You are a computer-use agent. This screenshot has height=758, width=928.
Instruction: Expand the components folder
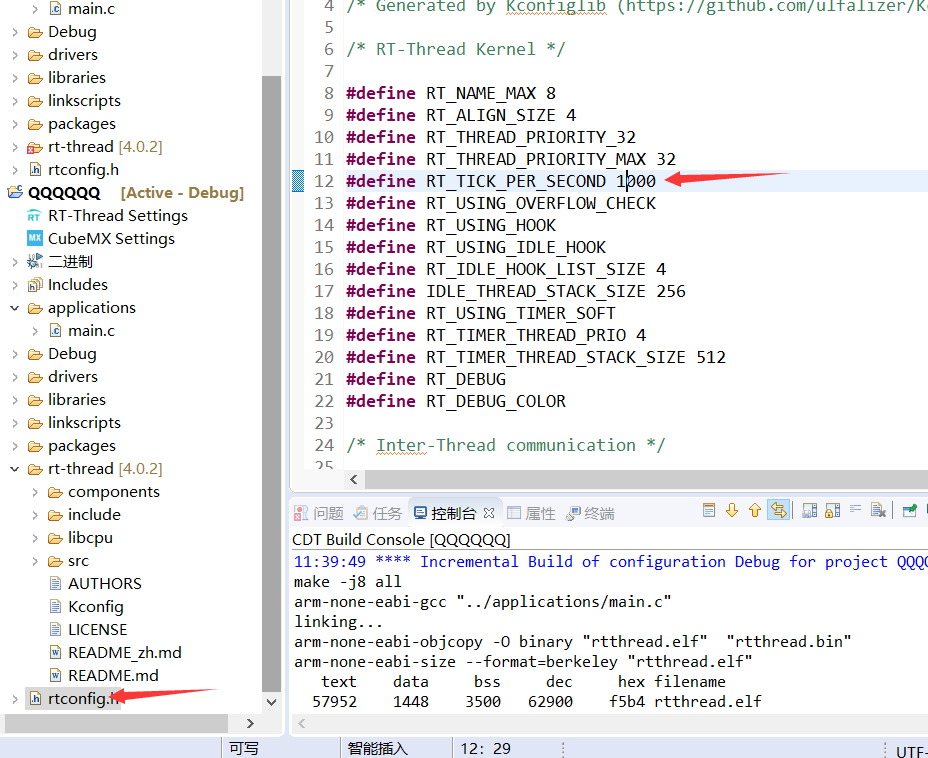[x=35, y=492]
